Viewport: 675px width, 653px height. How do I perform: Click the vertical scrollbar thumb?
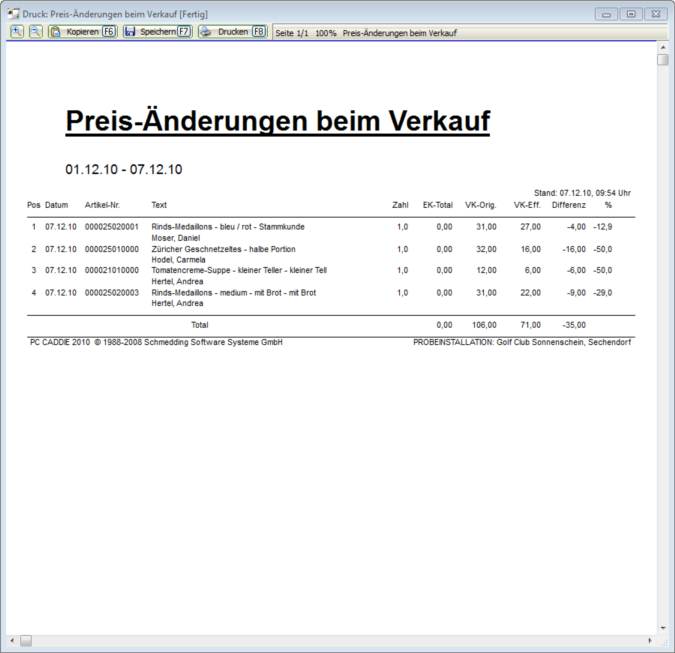click(x=663, y=60)
